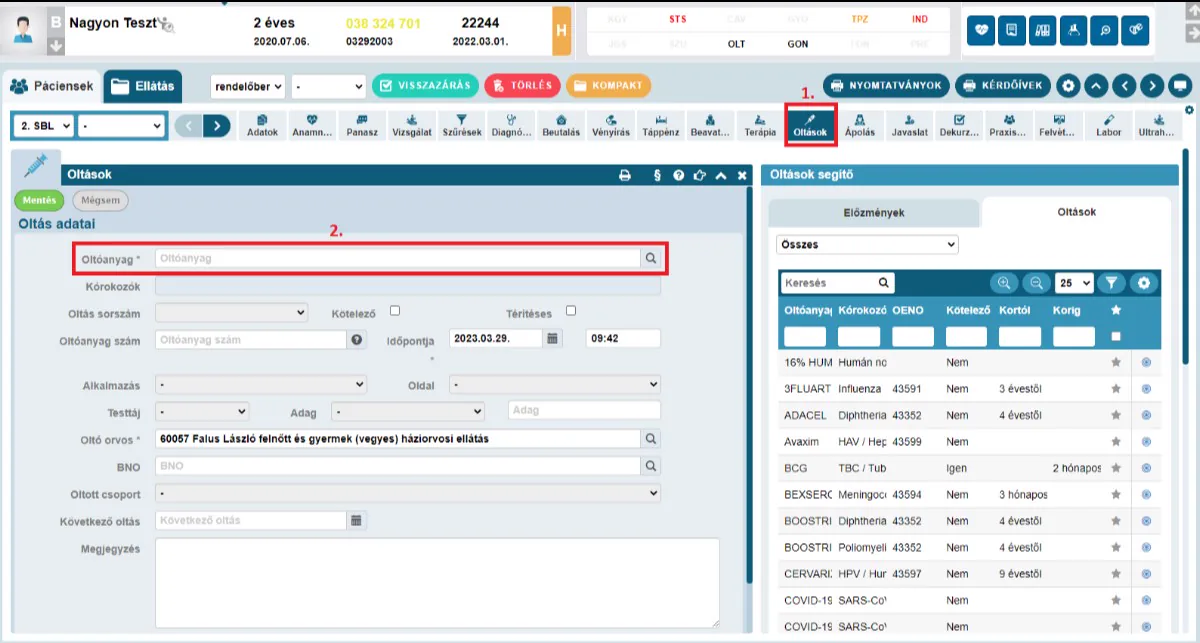Zoom in the vaccine table
This screenshot has height=643, width=1200.
(x=1004, y=283)
